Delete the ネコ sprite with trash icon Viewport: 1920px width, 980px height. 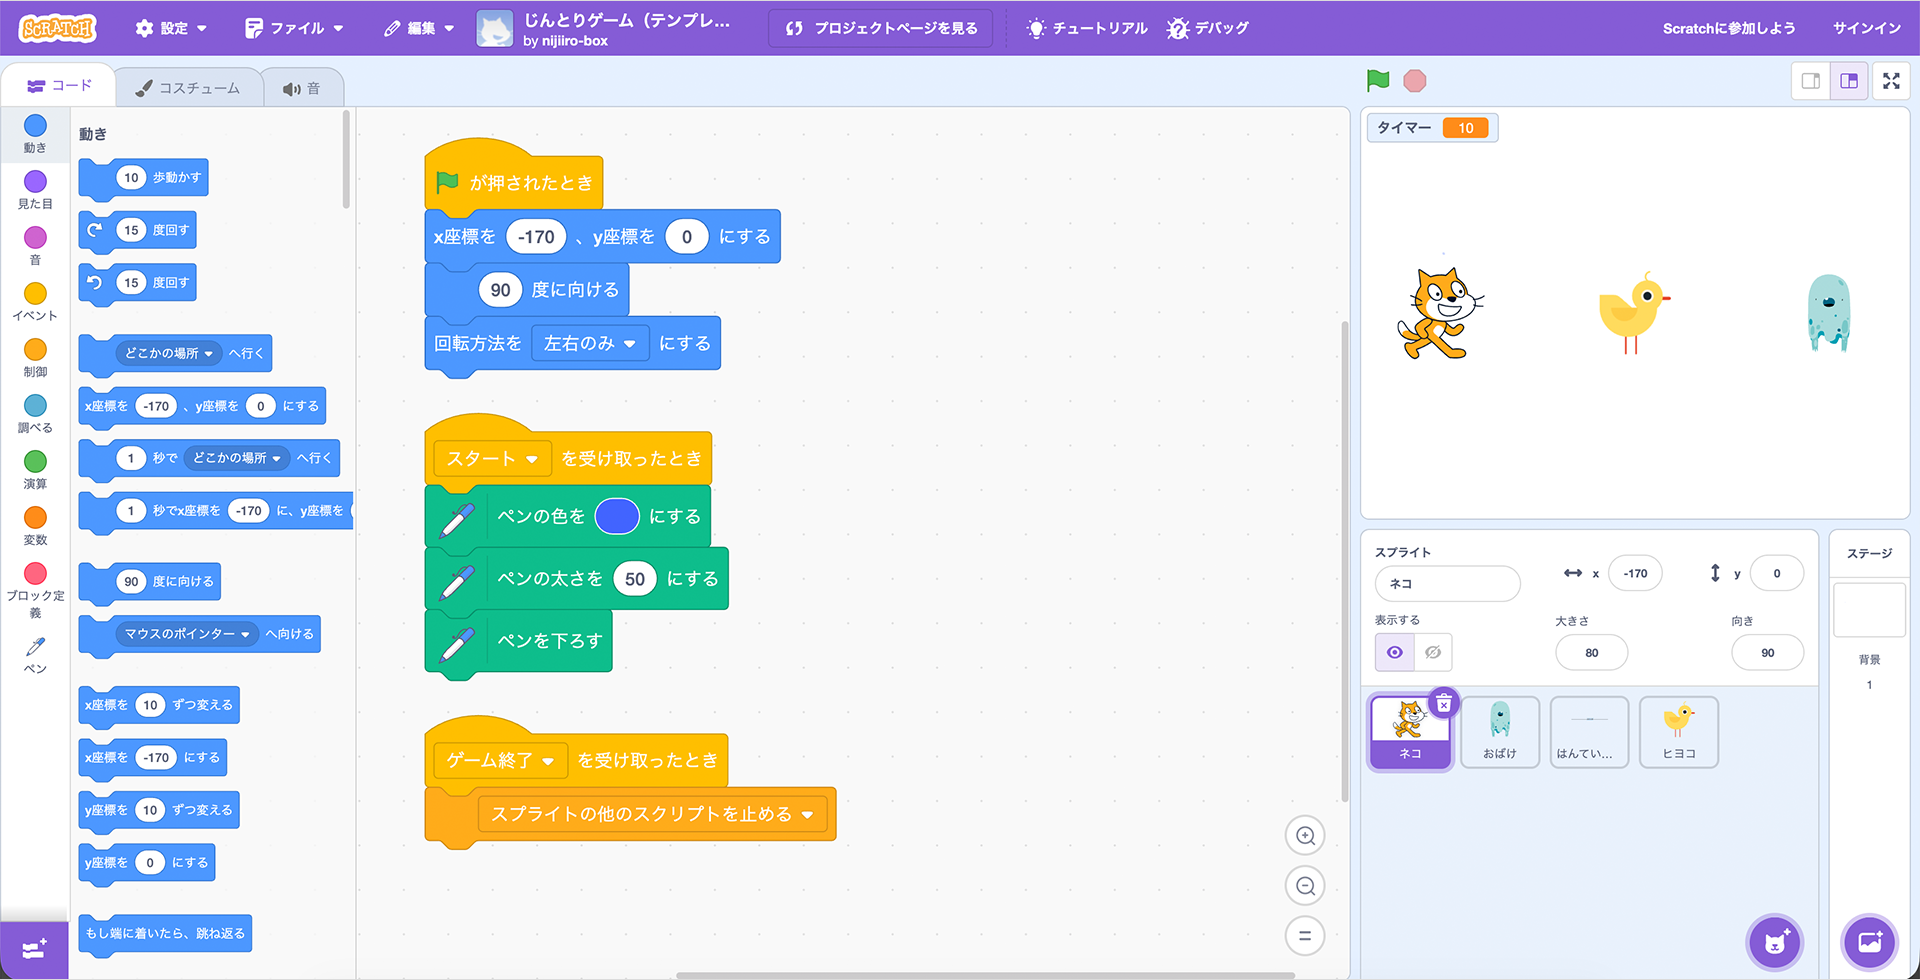(x=1444, y=704)
